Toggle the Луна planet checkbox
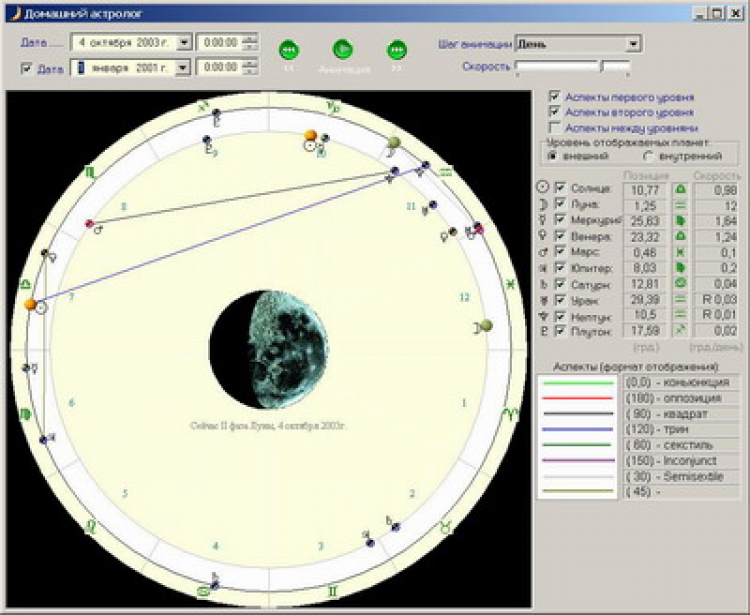Screen dimensions: 750x615 560,203
